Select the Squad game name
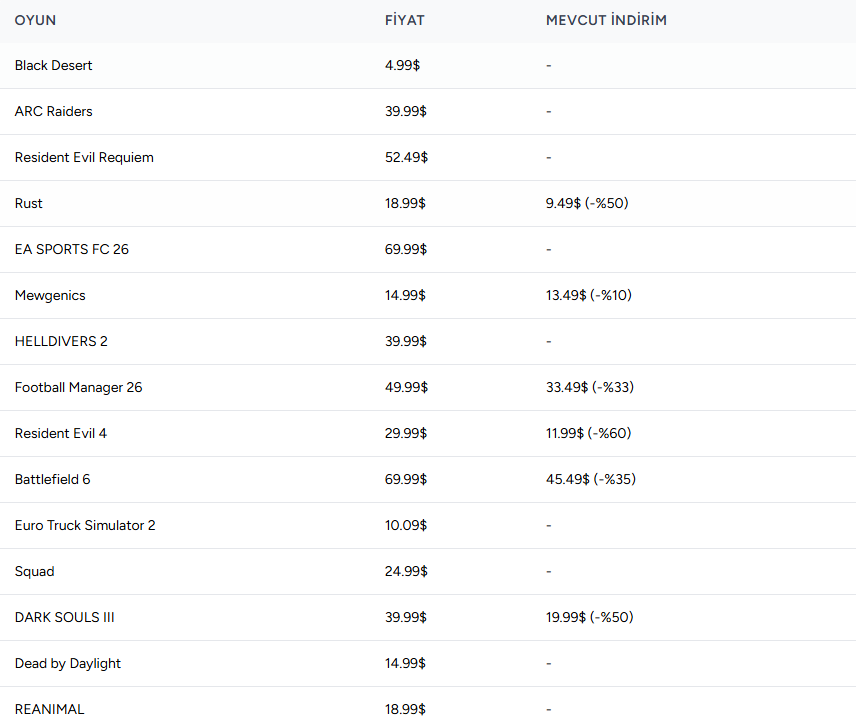The height and width of the screenshot is (728, 856). click(34, 571)
